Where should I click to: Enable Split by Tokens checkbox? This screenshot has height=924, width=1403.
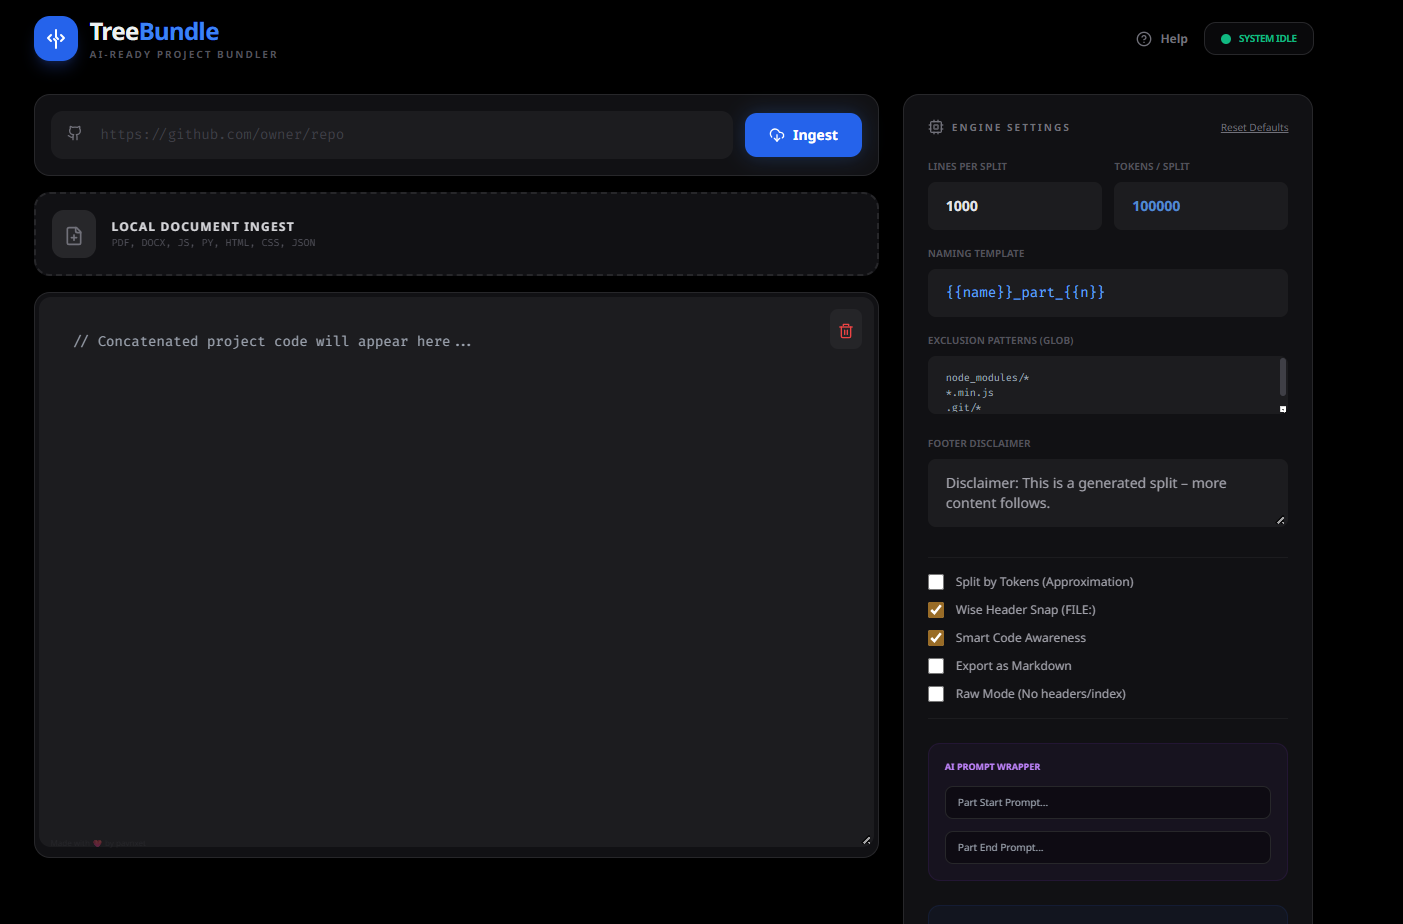click(936, 582)
